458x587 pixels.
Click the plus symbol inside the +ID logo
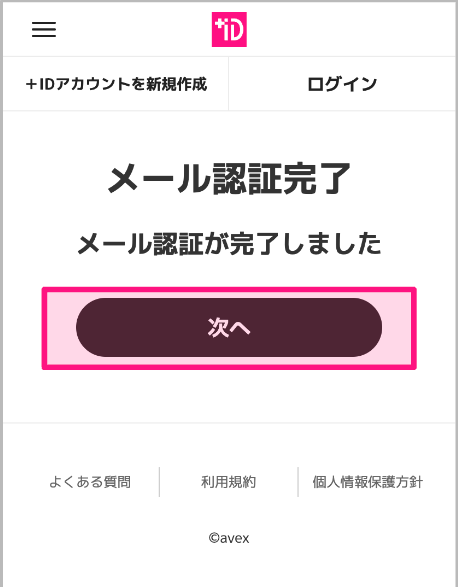(x=218, y=25)
